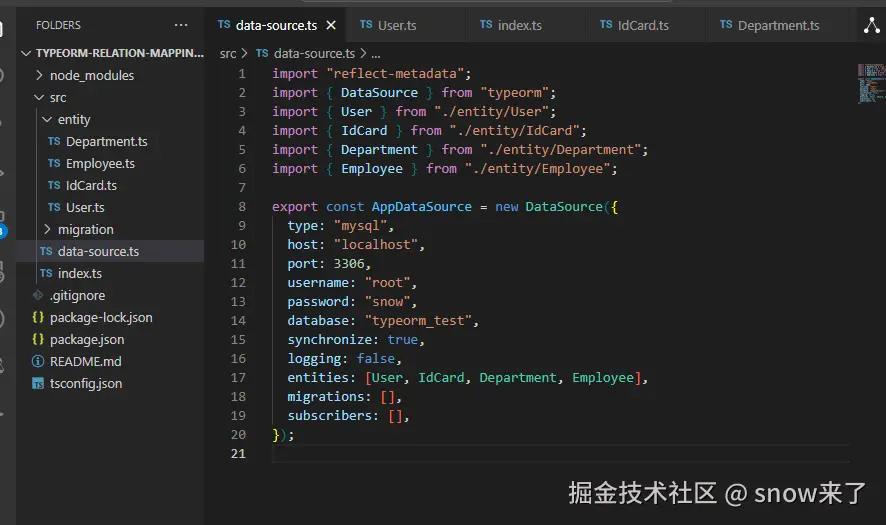The width and height of the screenshot is (886, 525).
Task: Switch to the IdCard.ts tab
Action: (x=645, y=25)
